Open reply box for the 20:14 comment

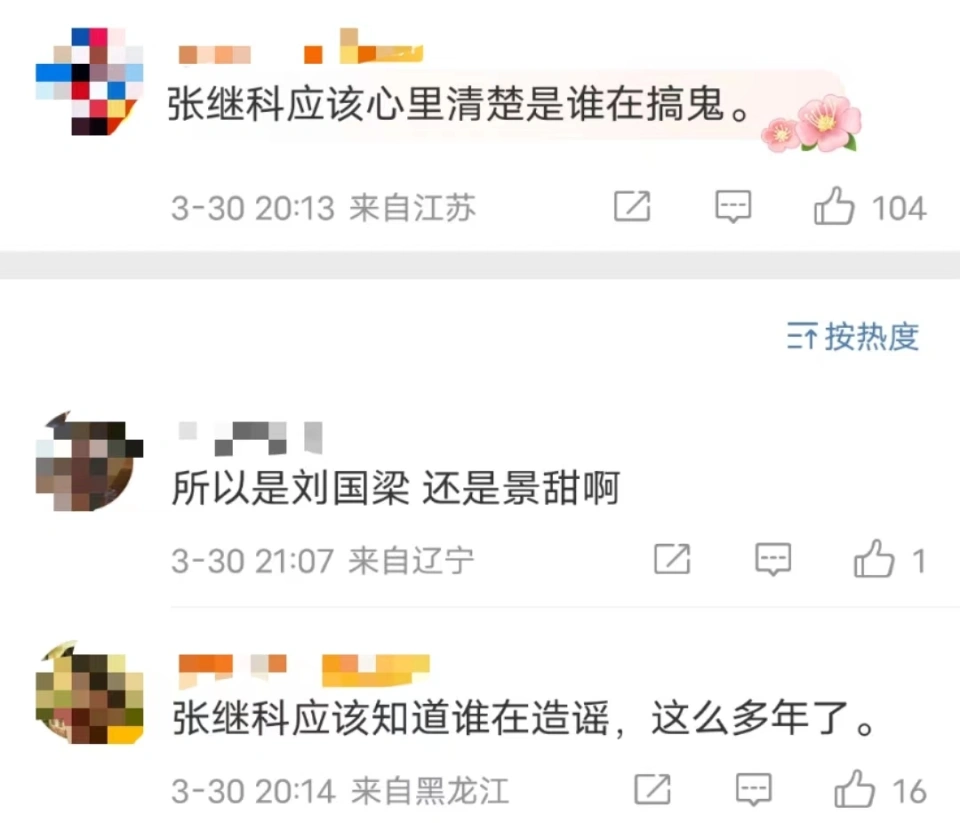point(753,789)
